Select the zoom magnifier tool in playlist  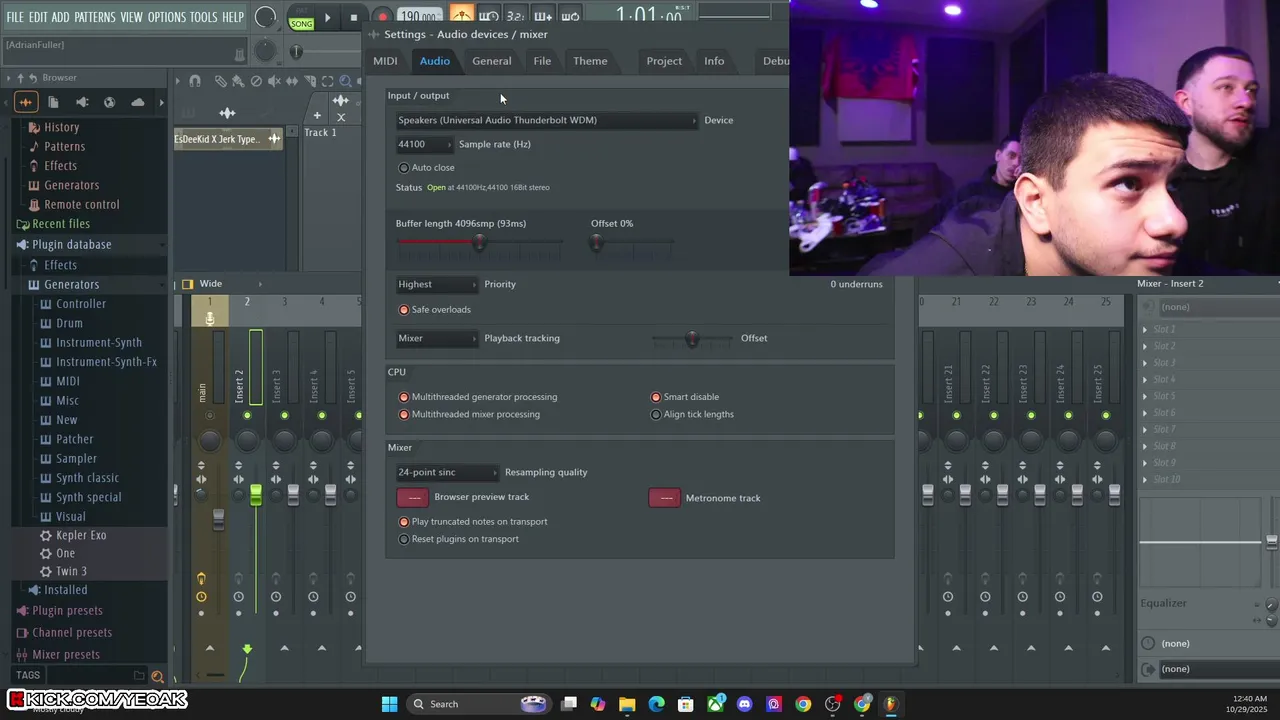coord(346,81)
